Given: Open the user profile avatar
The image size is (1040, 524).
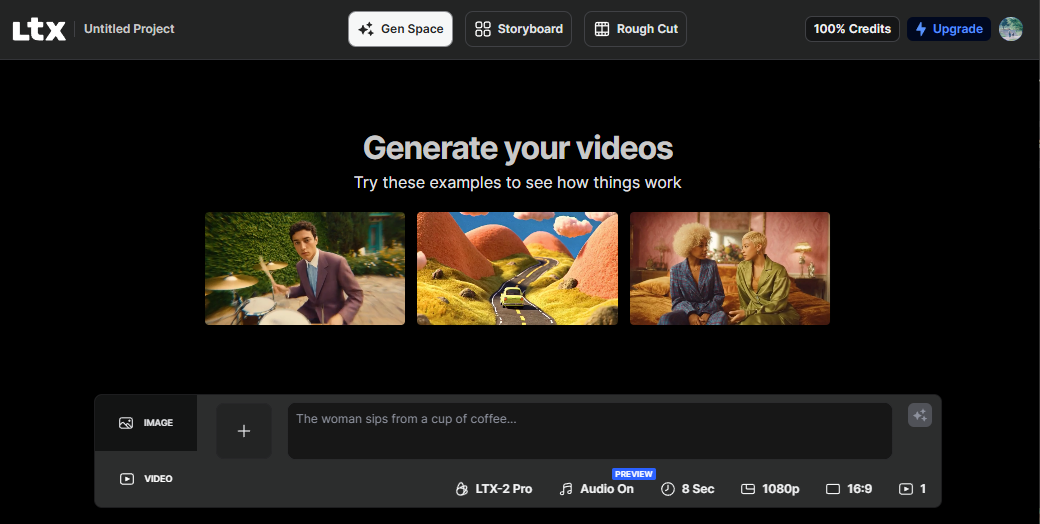Looking at the screenshot, I should pyautogui.click(x=1011, y=29).
